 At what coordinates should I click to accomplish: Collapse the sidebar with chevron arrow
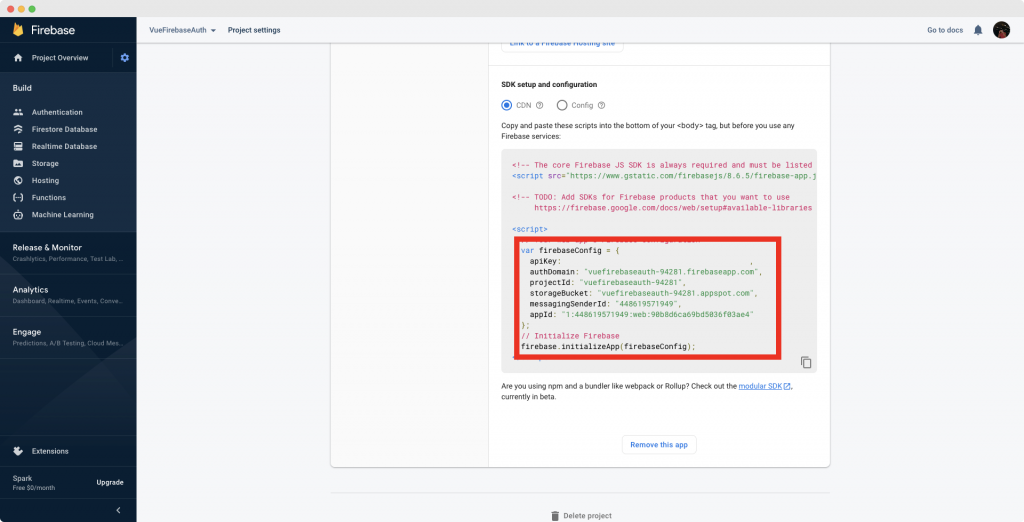(x=118, y=510)
